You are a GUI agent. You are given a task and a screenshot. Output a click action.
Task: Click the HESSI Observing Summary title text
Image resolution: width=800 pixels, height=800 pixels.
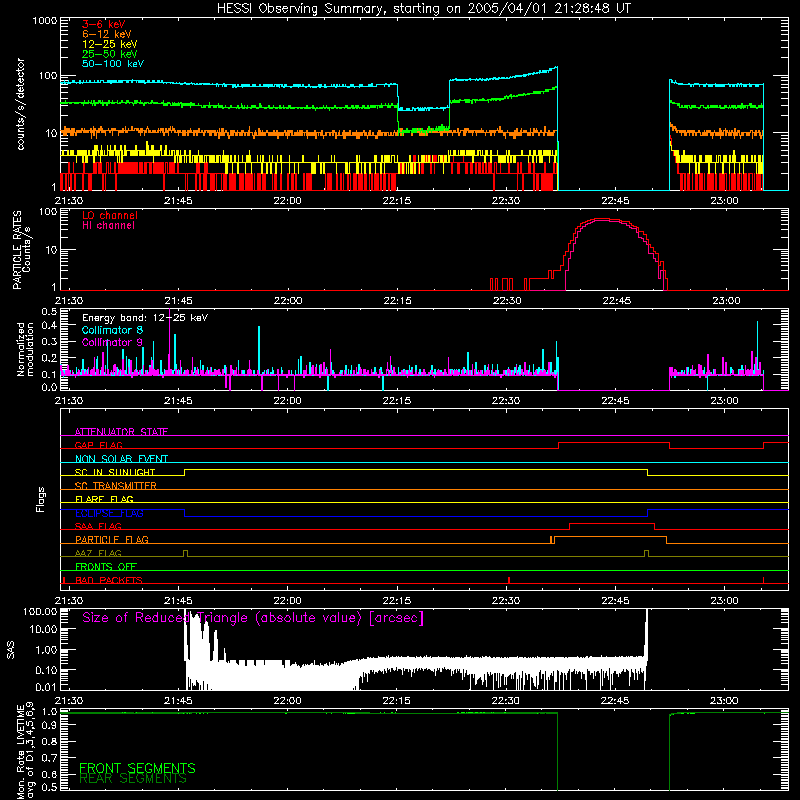pos(423,9)
